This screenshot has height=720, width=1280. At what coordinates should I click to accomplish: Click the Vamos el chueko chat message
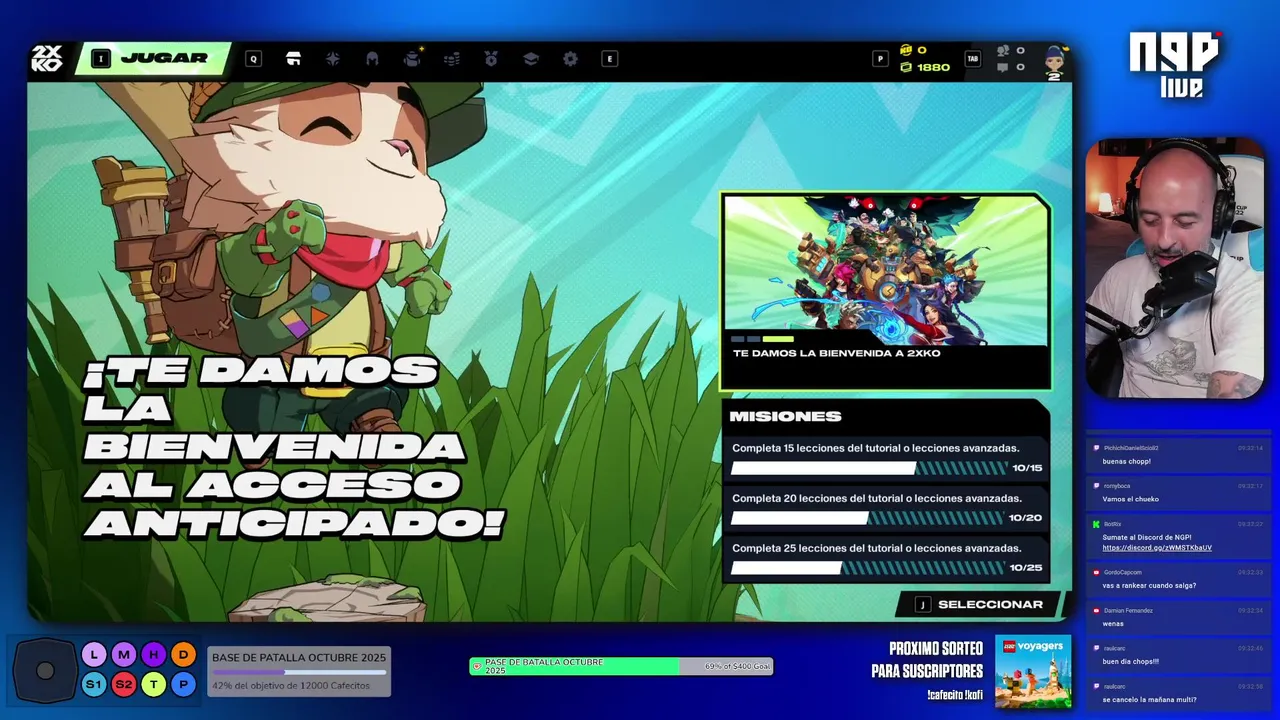point(1130,499)
